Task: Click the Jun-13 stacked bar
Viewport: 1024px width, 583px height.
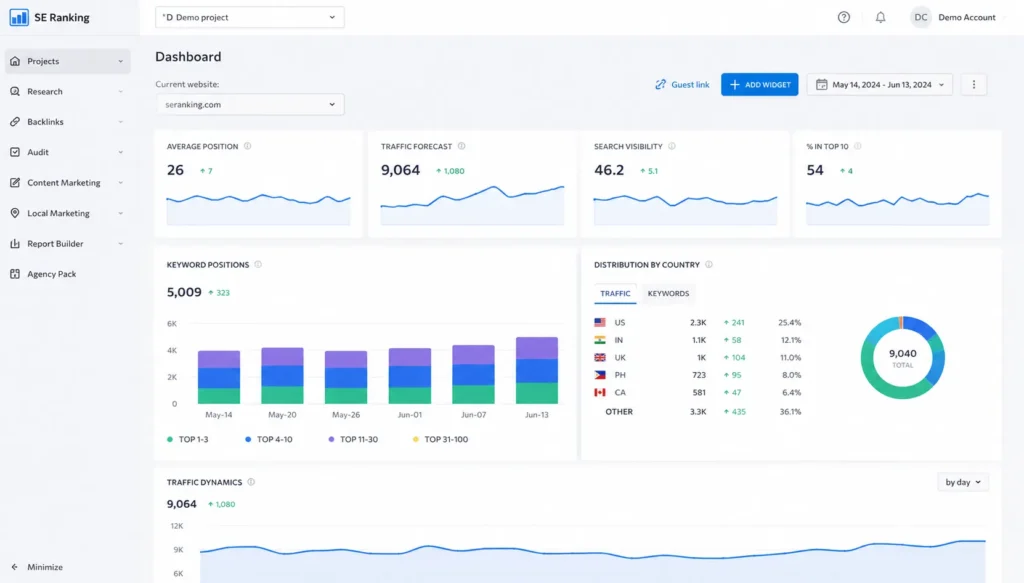Action: 537,370
